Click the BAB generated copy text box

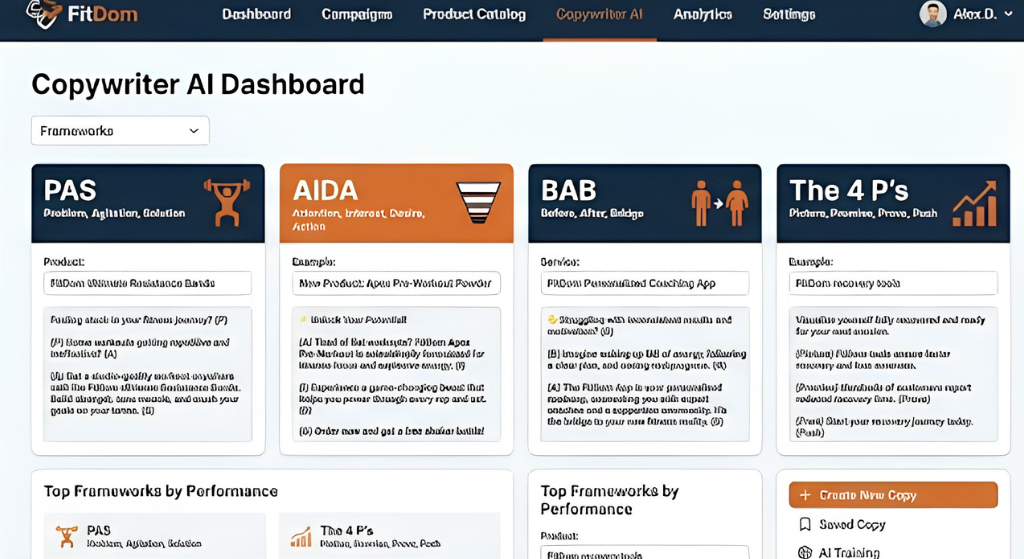[645, 374]
